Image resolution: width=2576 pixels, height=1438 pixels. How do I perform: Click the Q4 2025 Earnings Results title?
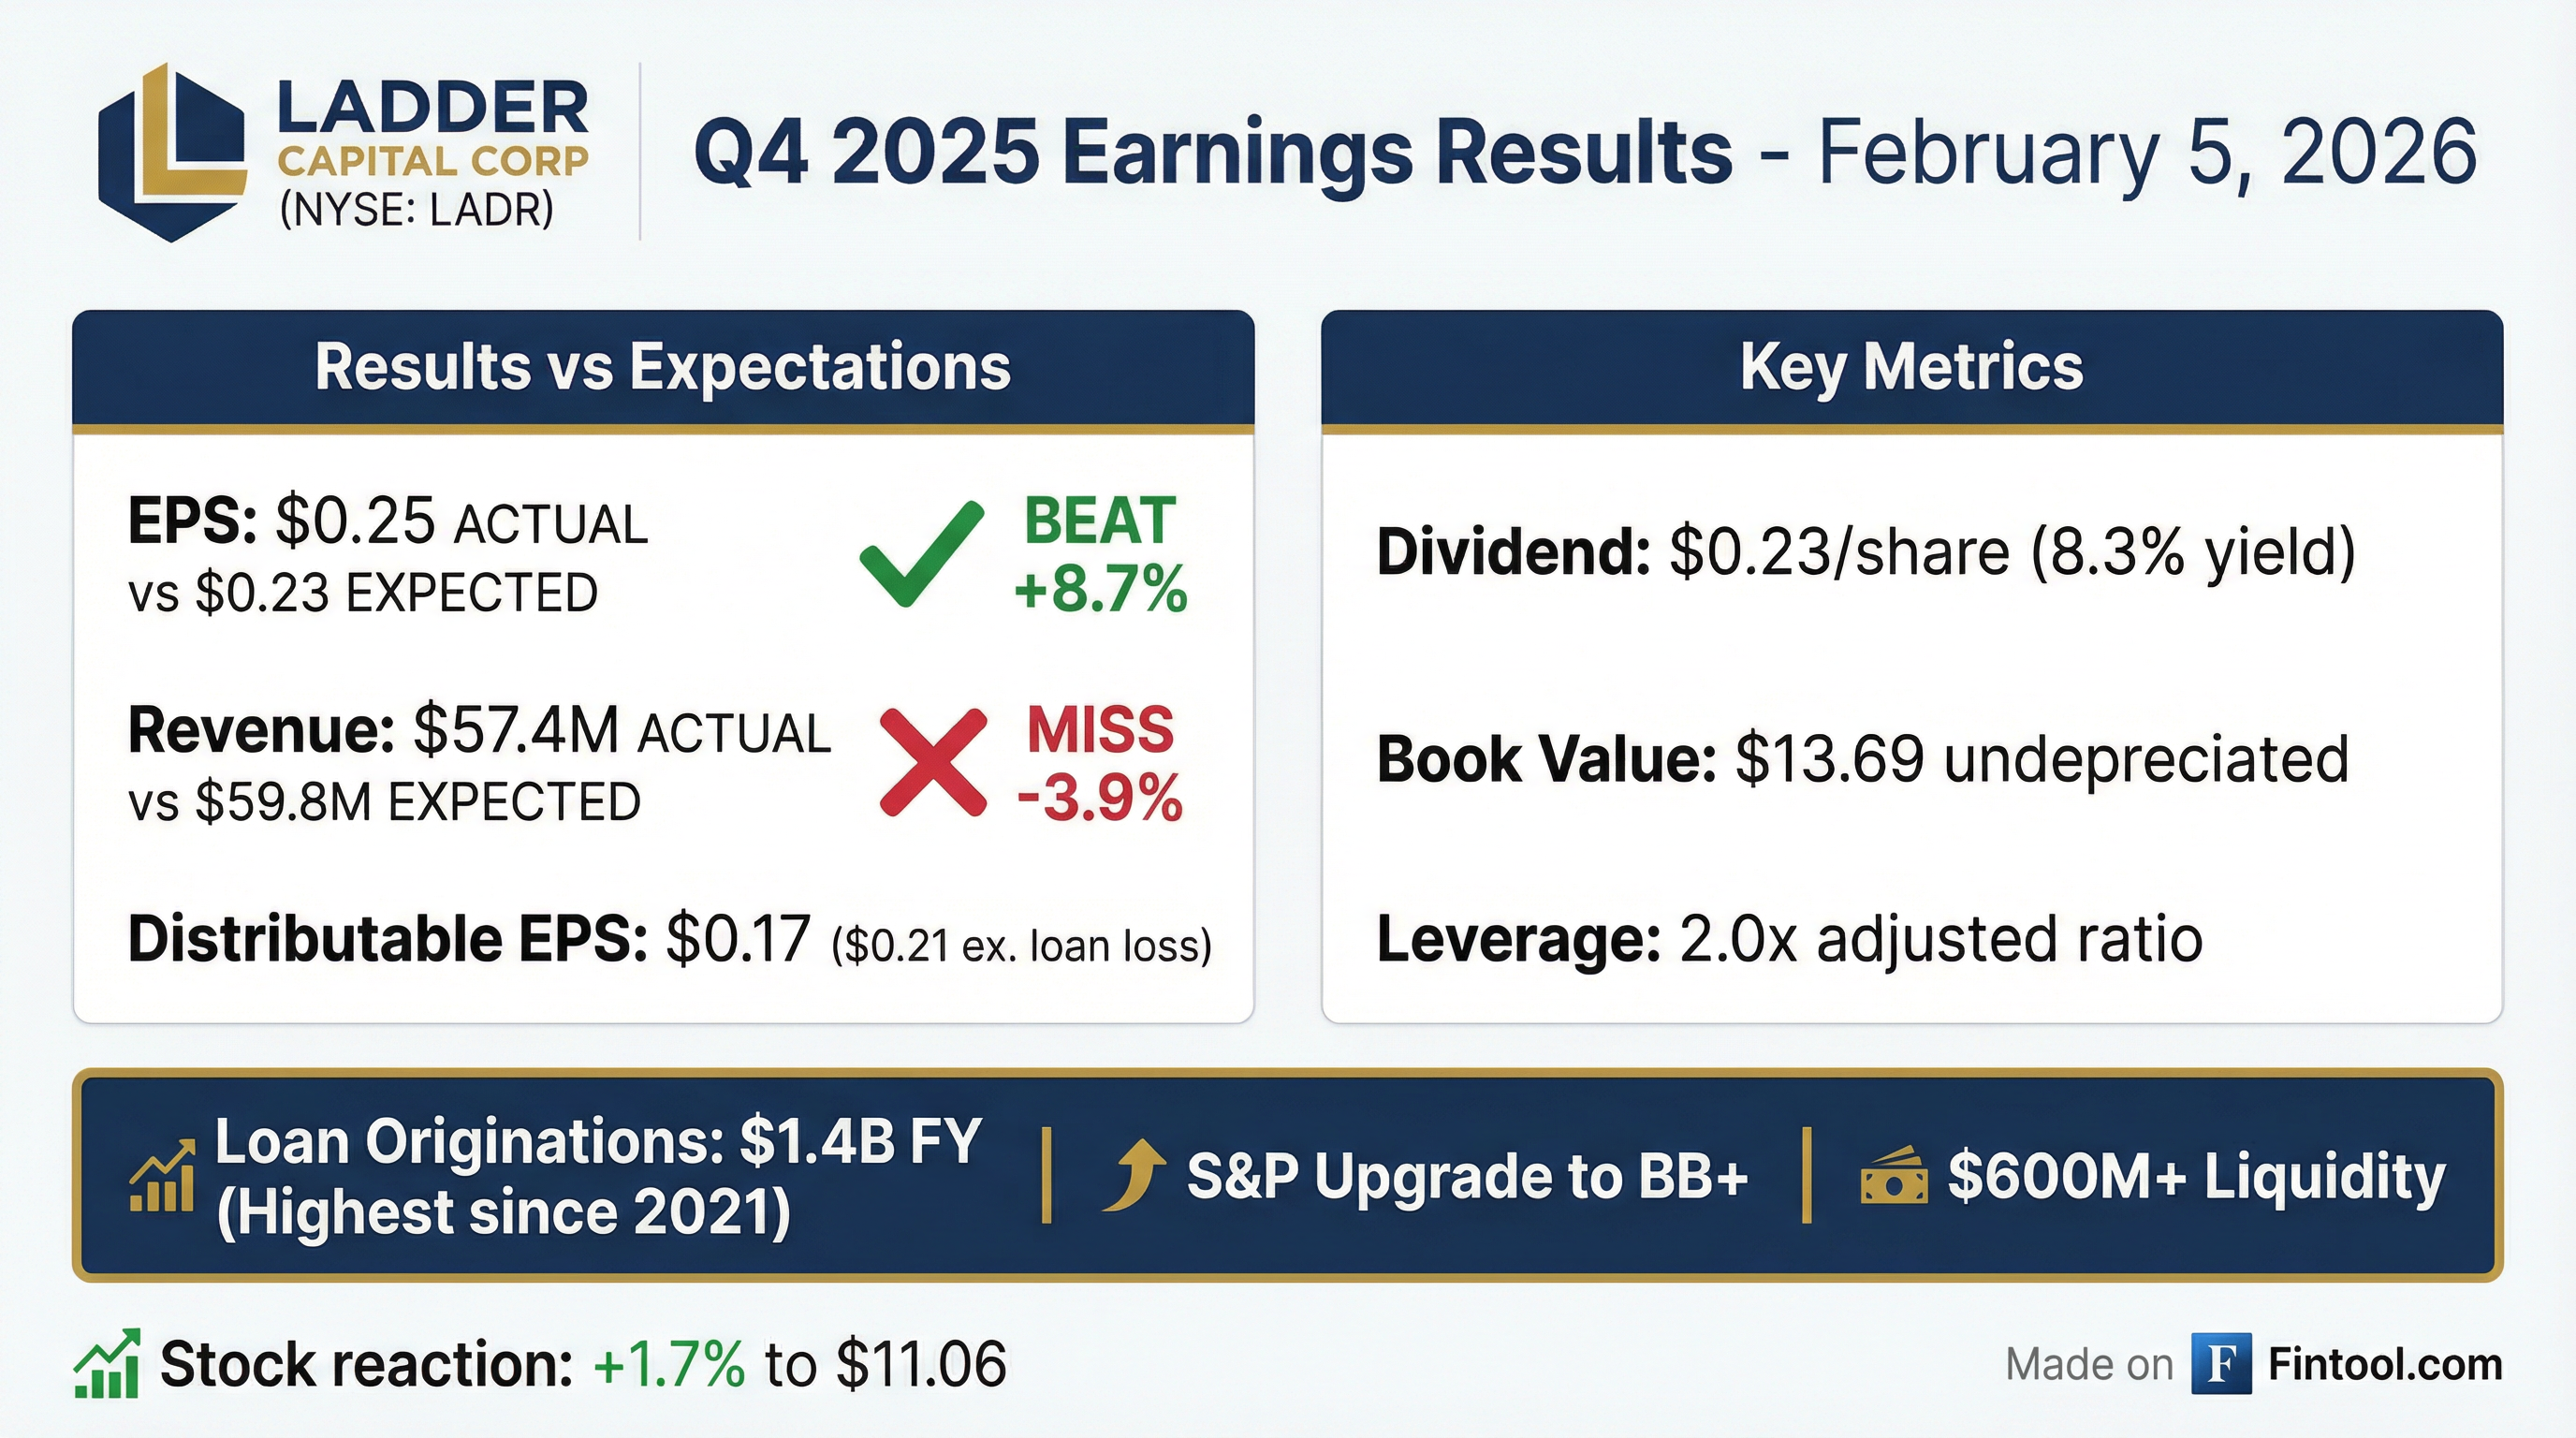tap(1212, 153)
